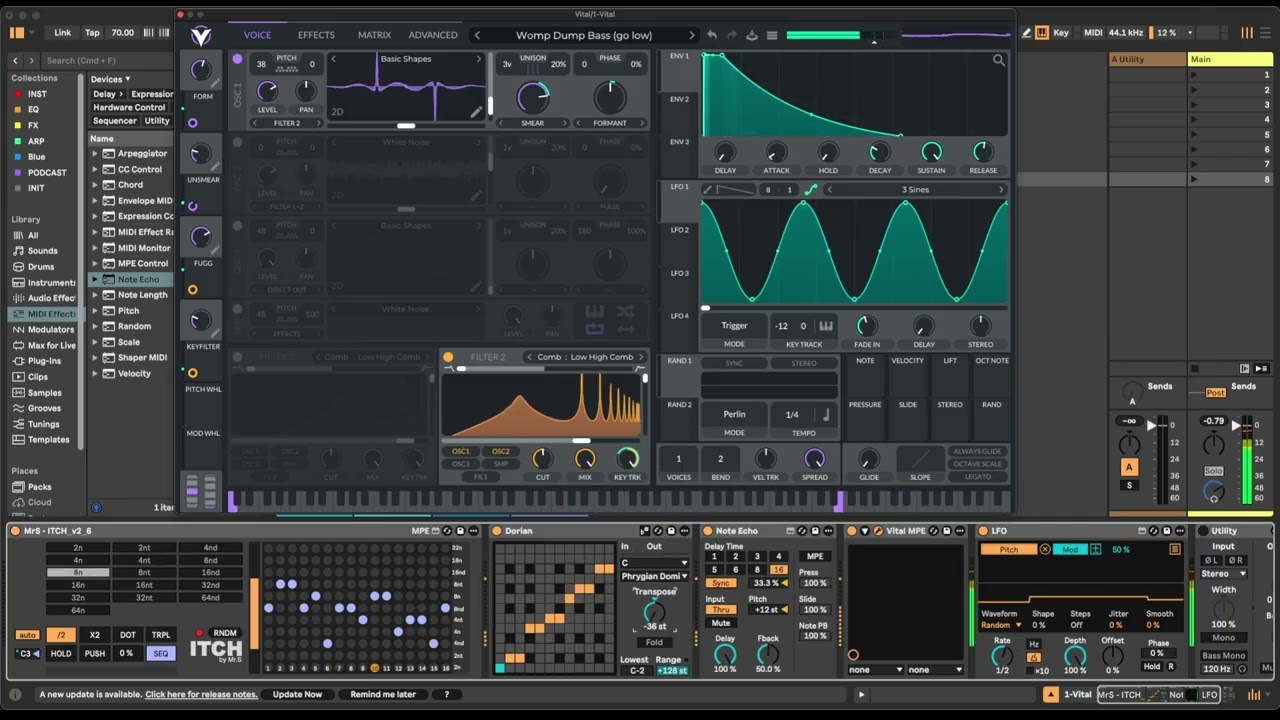Switch to Vital's VOICE tab
Image resolution: width=1280 pixels, height=720 pixels.
click(257, 35)
